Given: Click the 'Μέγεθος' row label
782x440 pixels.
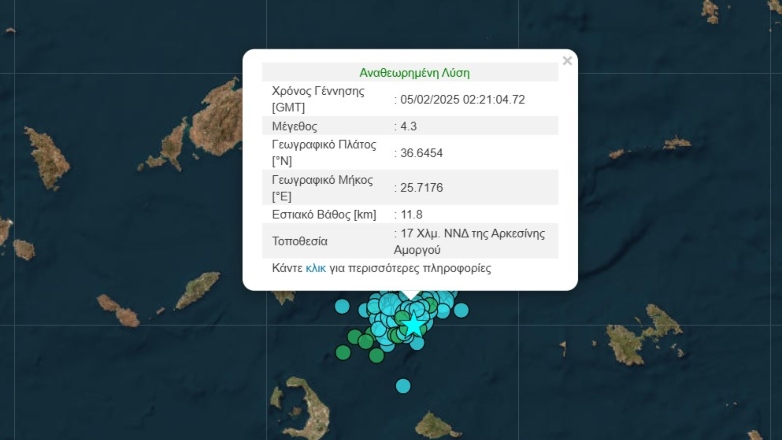Looking at the screenshot, I should coord(294,126).
